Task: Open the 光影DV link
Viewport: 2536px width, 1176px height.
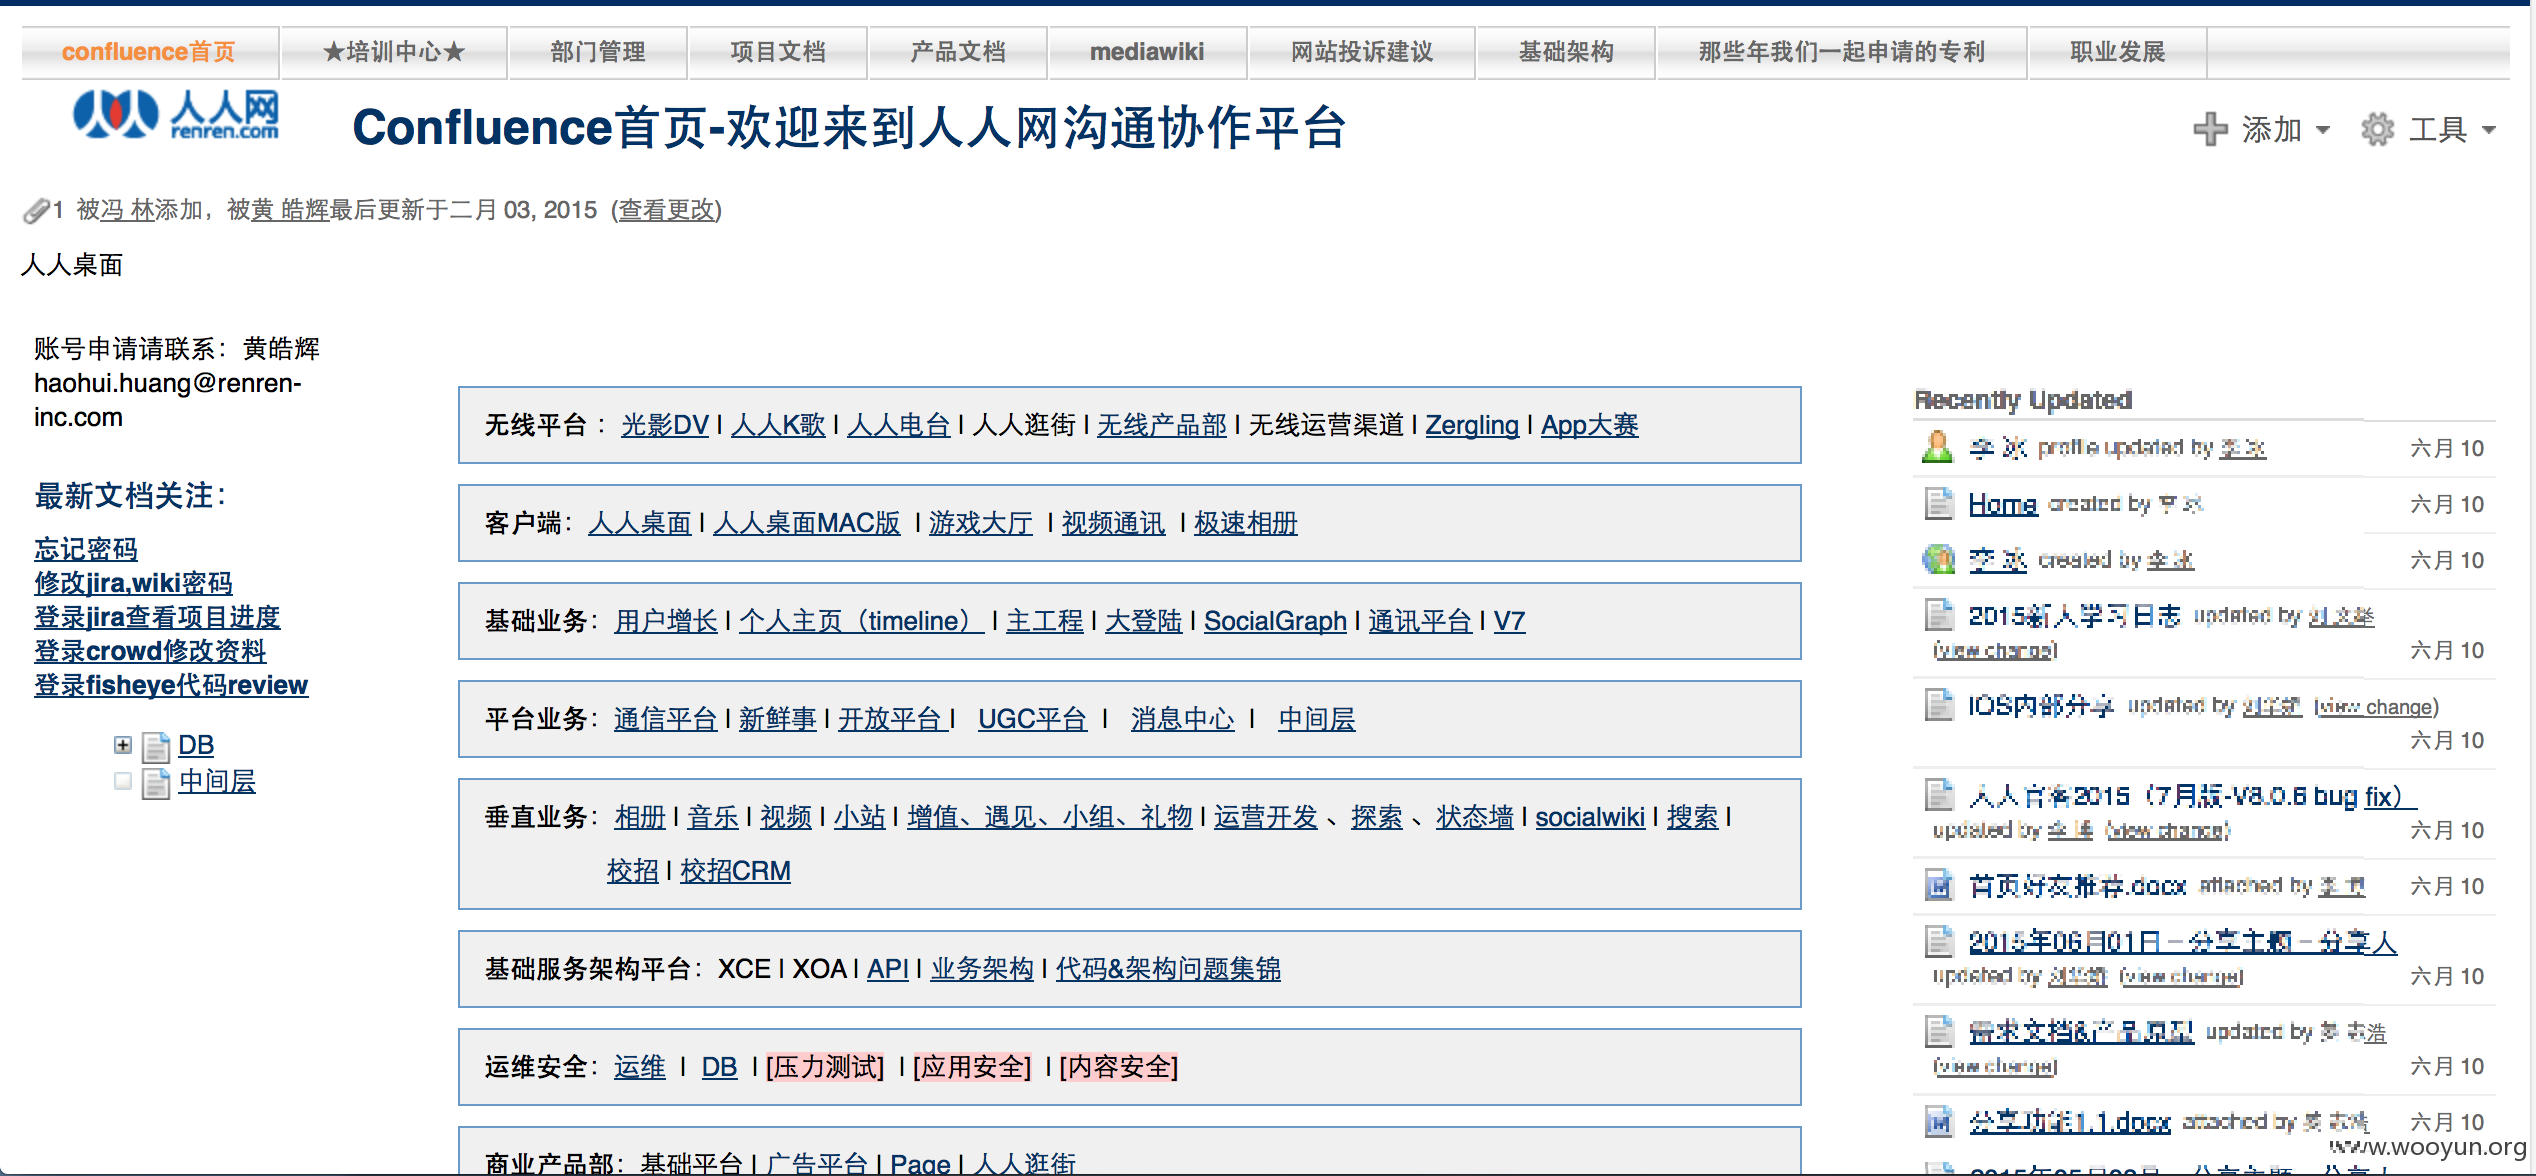Action: coord(665,425)
